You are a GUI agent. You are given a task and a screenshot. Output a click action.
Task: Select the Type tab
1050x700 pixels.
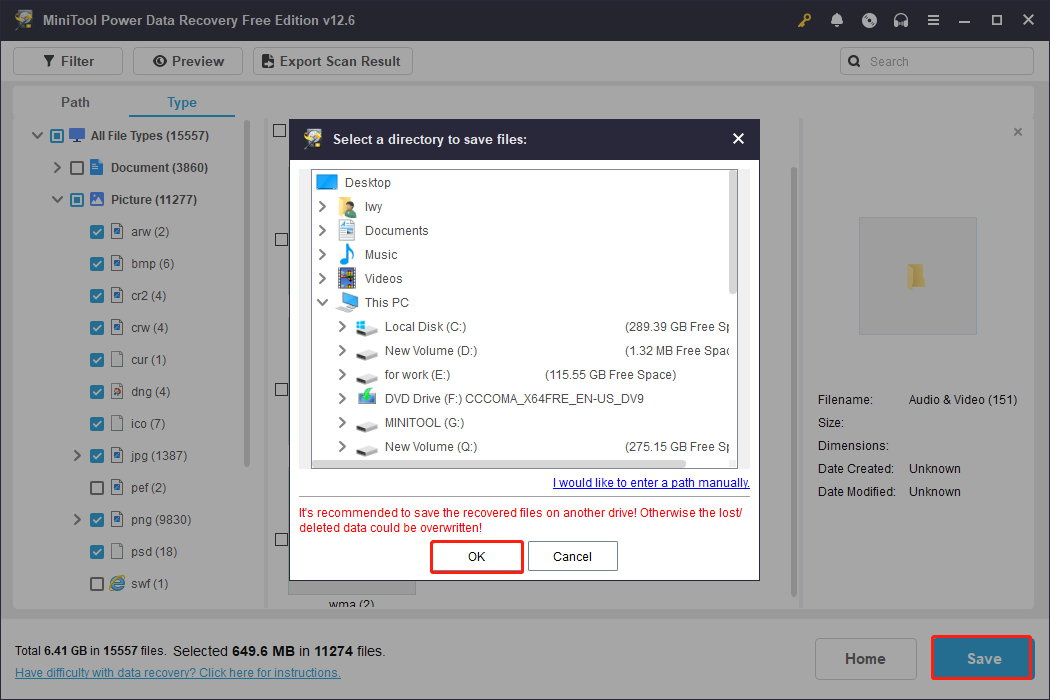click(x=181, y=102)
